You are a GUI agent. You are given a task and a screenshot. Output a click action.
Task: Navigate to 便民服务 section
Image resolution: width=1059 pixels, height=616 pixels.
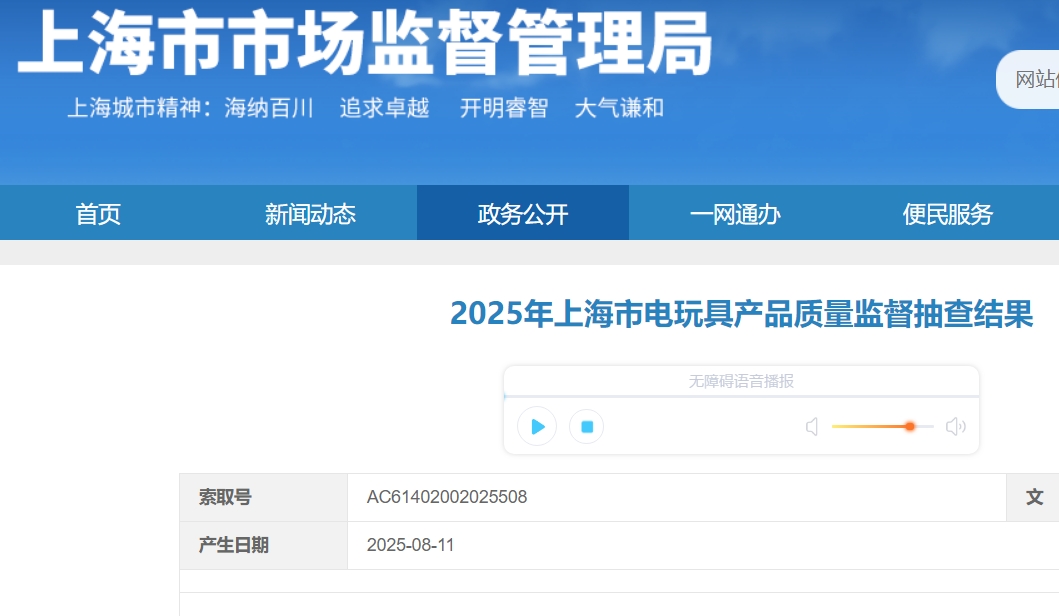pyautogui.click(x=947, y=214)
